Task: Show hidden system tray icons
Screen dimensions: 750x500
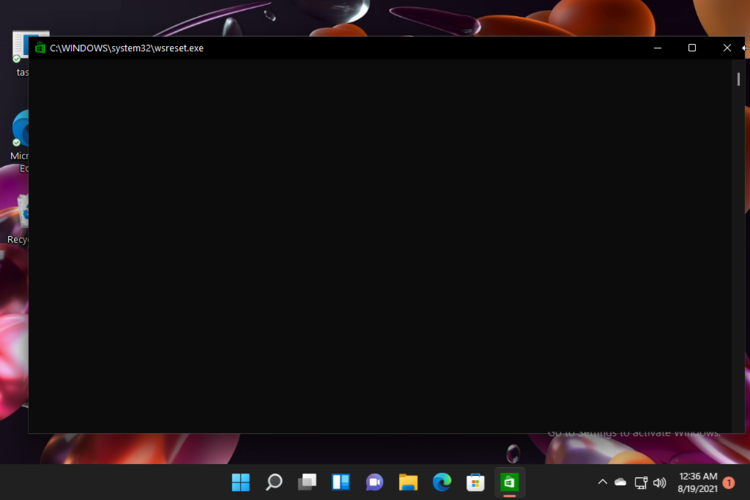Action: pyautogui.click(x=603, y=482)
